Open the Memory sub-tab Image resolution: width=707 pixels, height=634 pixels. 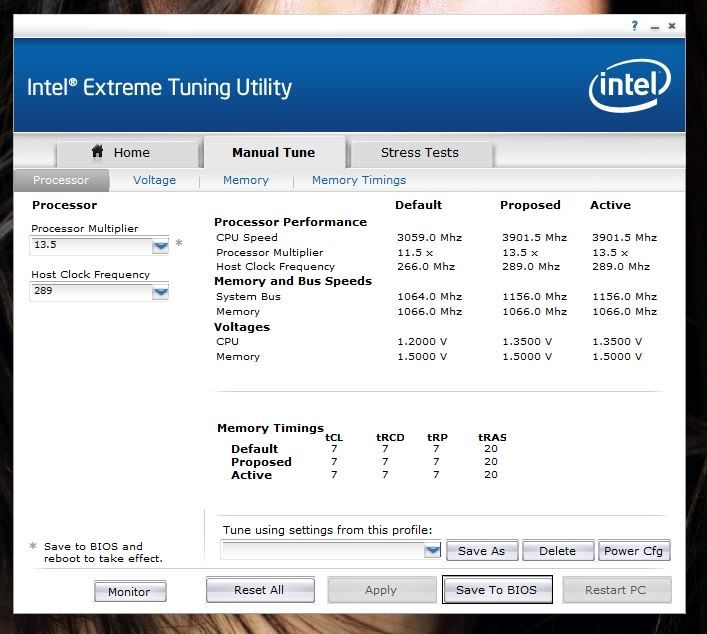pyautogui.click(x=246, y=180)
